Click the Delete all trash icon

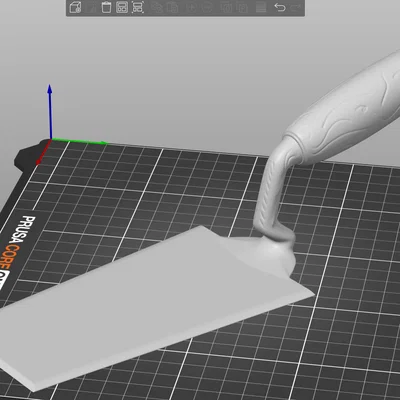point(106,7)
